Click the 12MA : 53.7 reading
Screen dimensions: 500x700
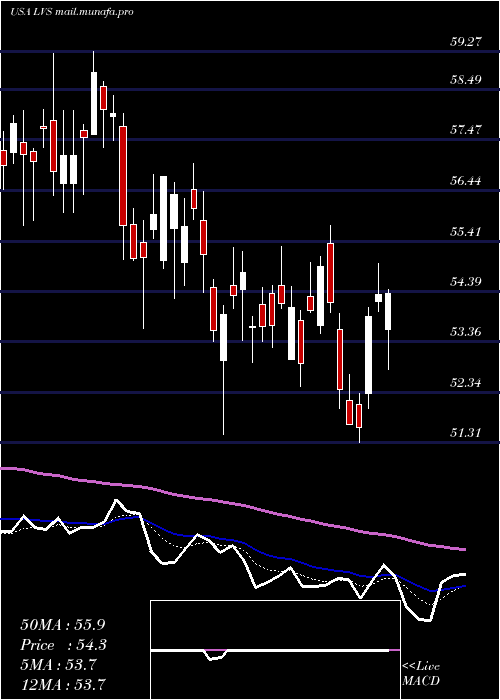coord(63,684)
